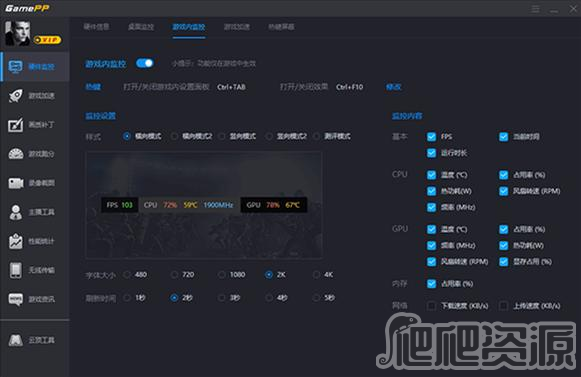Viewport: 581px width, 377px height.
Task: Open the monitor icon in the sidebar
Action: pyautogui.click(x=16, y=67)
